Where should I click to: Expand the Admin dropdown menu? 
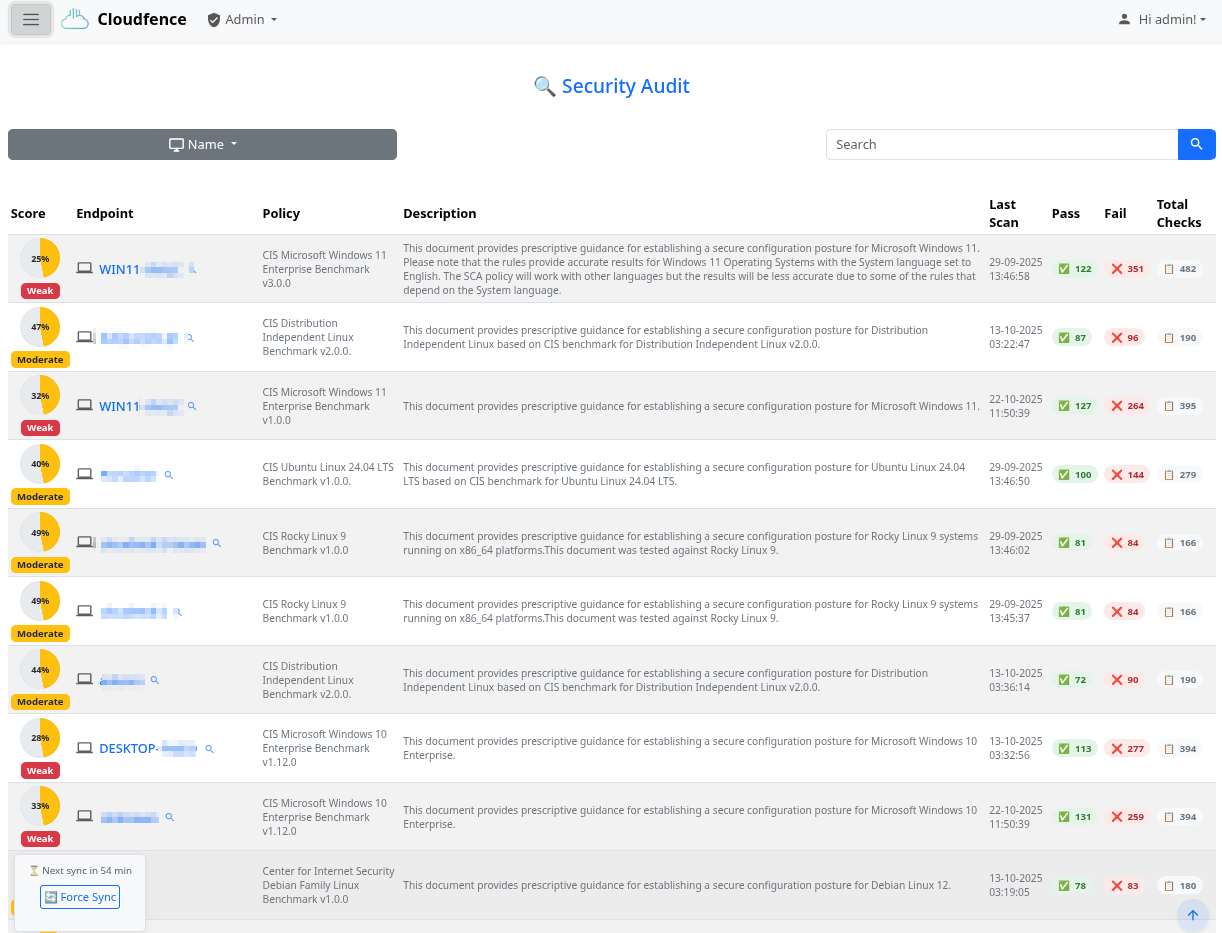(x=242, y=20)
